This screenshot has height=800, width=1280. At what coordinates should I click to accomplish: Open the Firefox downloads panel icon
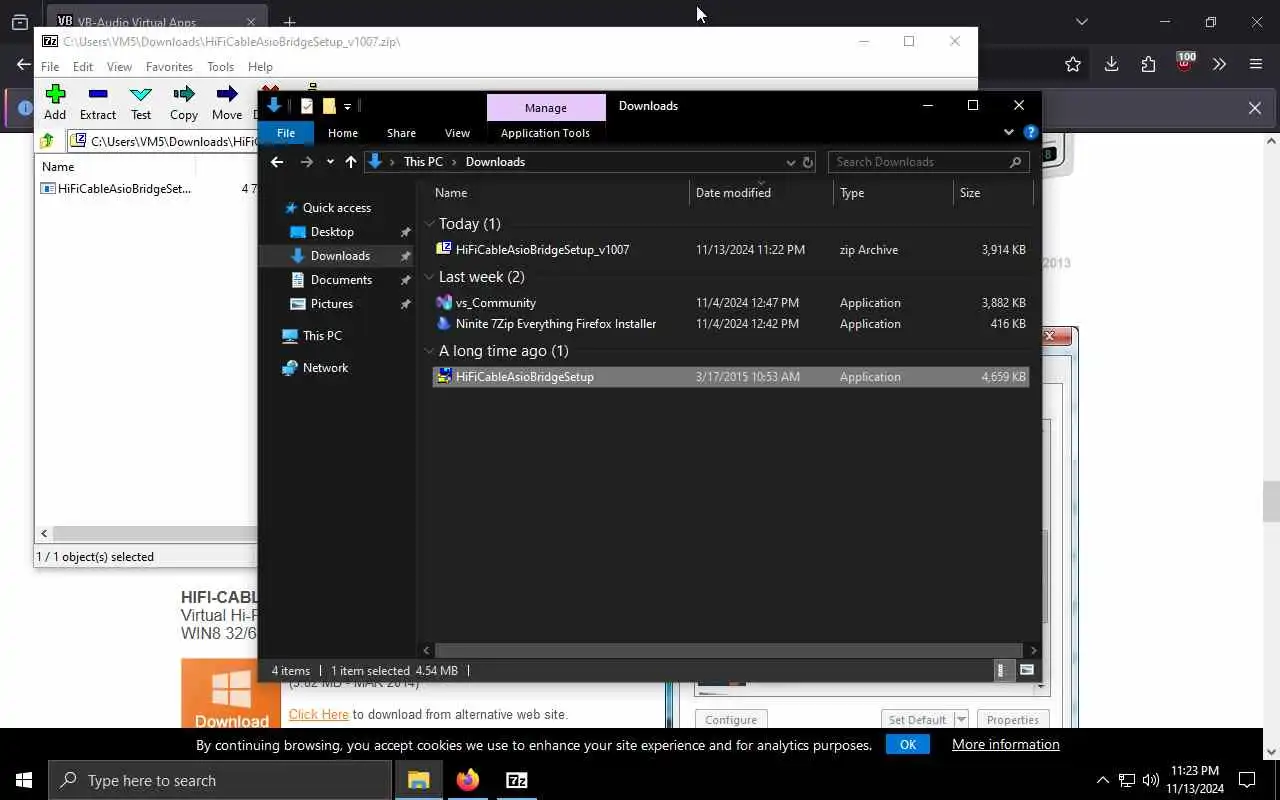click(x=1111, y=64)
